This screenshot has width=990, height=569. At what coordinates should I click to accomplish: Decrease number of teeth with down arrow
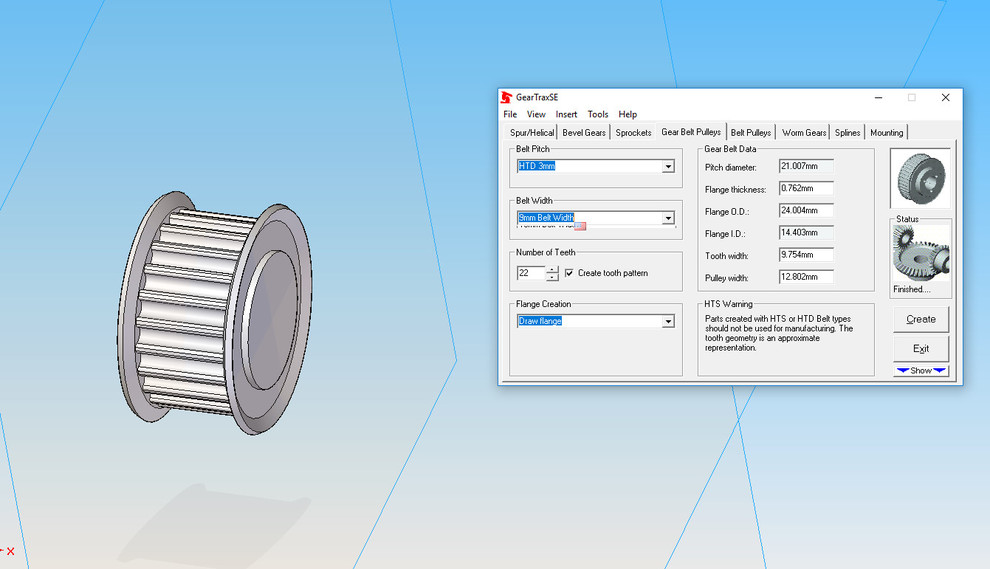click(x=553, y=277)
